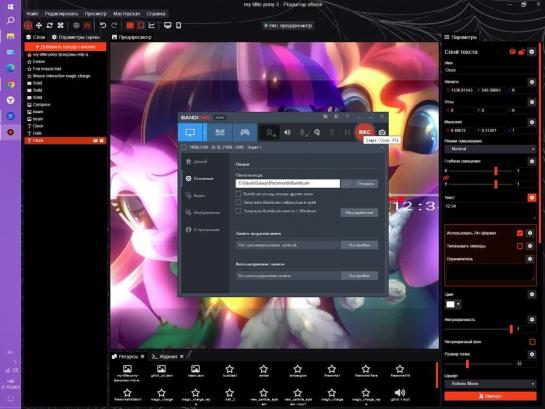Click the Bandicam advanced settings button
This screenshot has height=409, width=545.
(359, 212)
